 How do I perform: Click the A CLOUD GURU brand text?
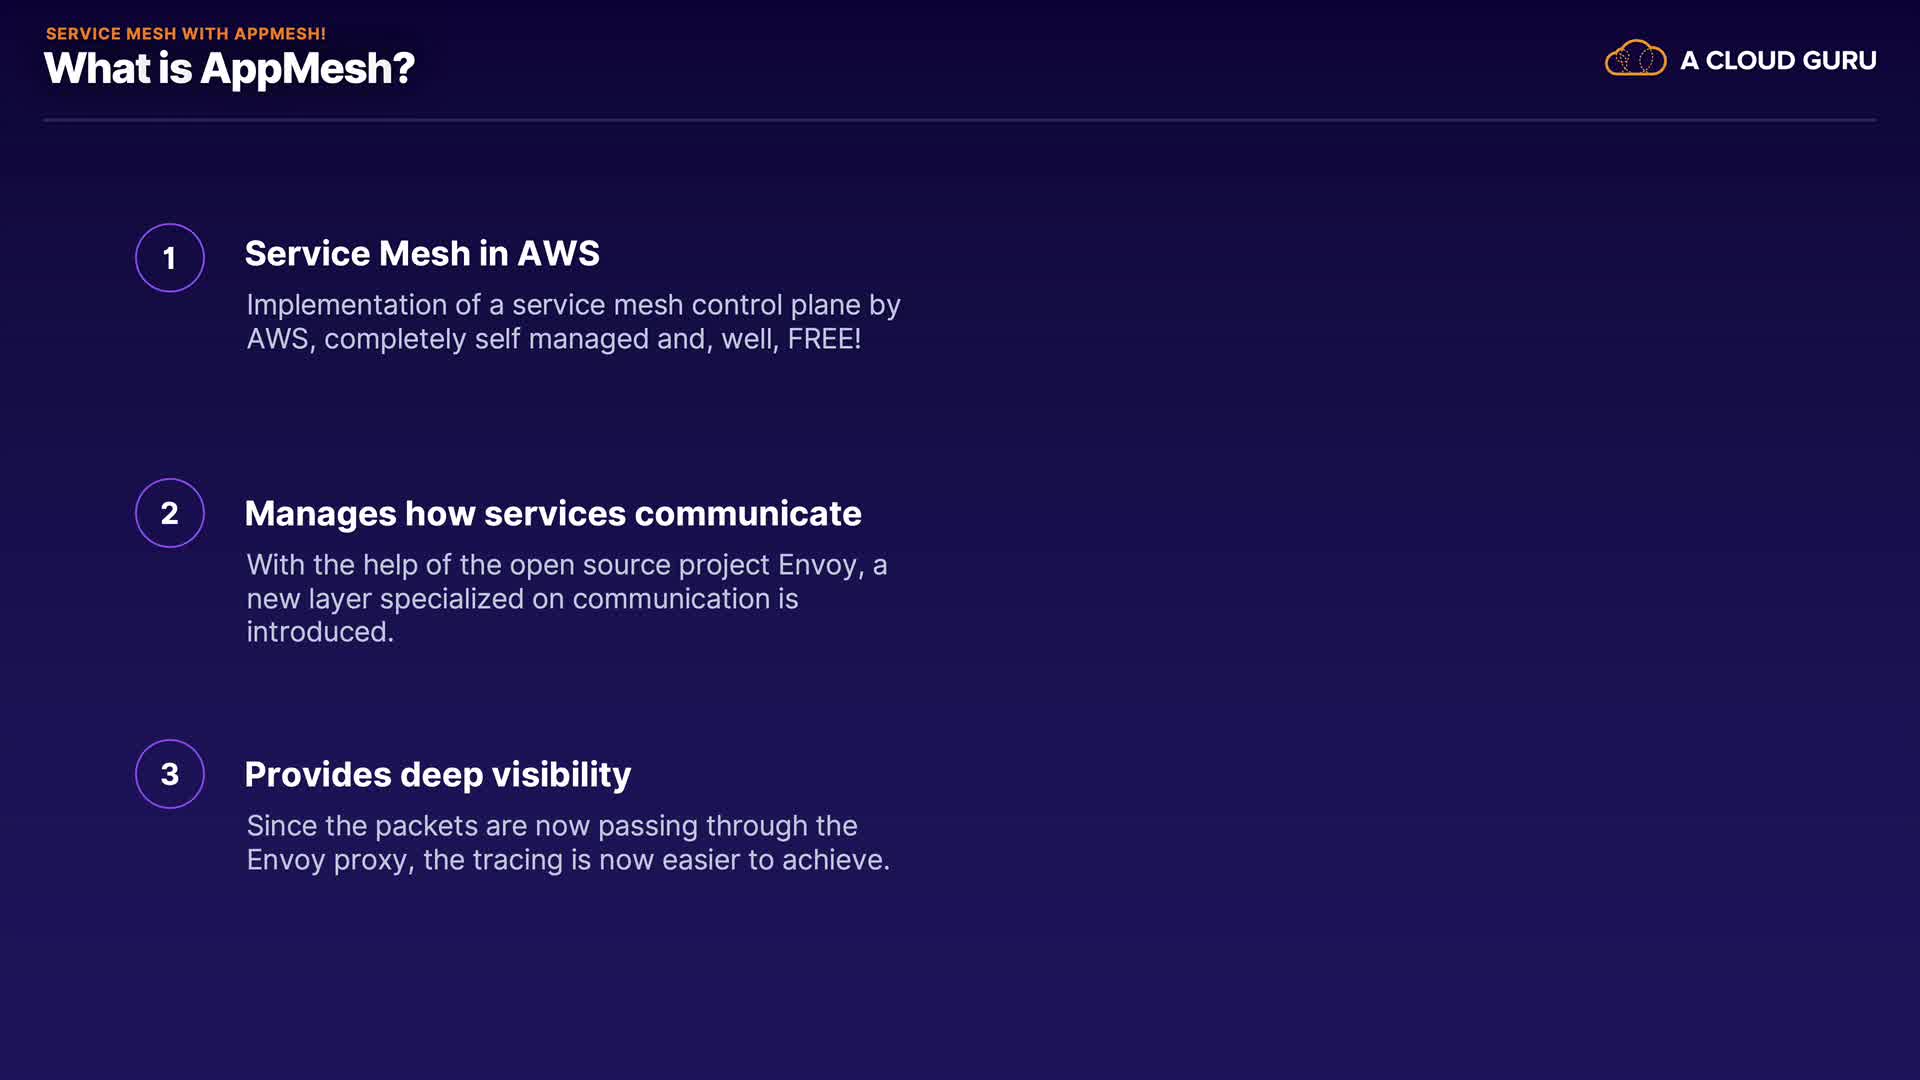(1777, 61)
